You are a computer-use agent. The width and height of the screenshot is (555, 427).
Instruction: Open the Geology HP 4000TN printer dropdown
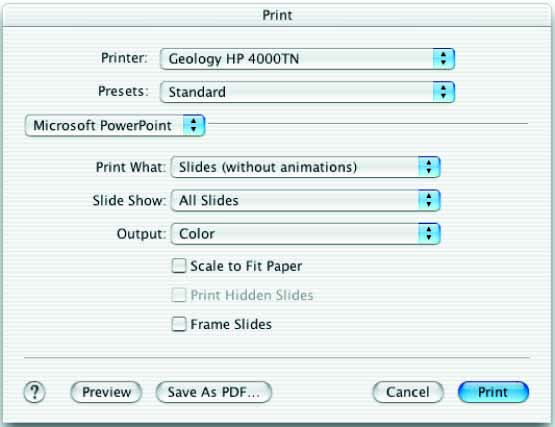point(307,59)
